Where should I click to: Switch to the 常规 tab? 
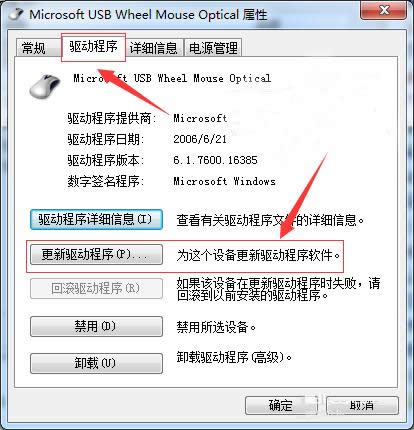[x=34, y=48]
